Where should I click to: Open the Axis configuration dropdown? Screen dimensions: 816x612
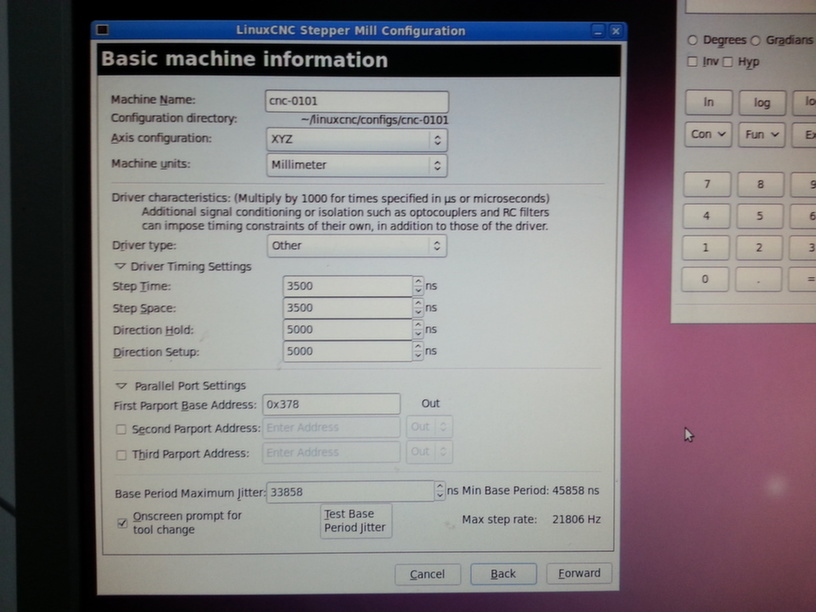click(357, 139)
